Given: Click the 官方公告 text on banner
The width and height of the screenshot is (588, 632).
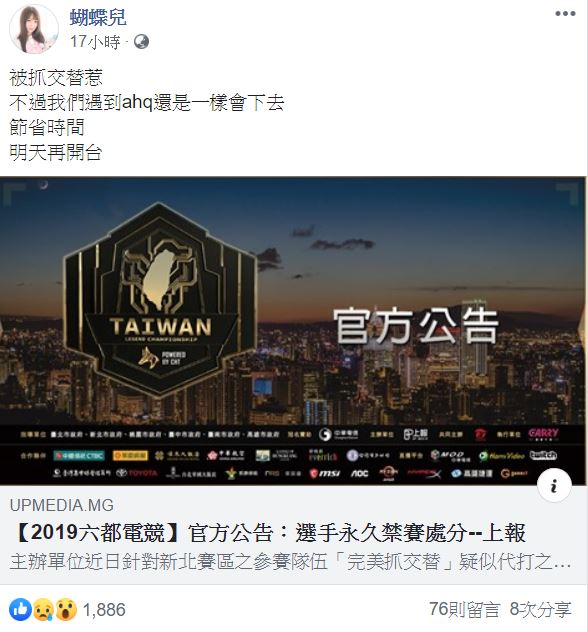Looking at the screenshot, I should pyautogui.click(x=416, y=326).
